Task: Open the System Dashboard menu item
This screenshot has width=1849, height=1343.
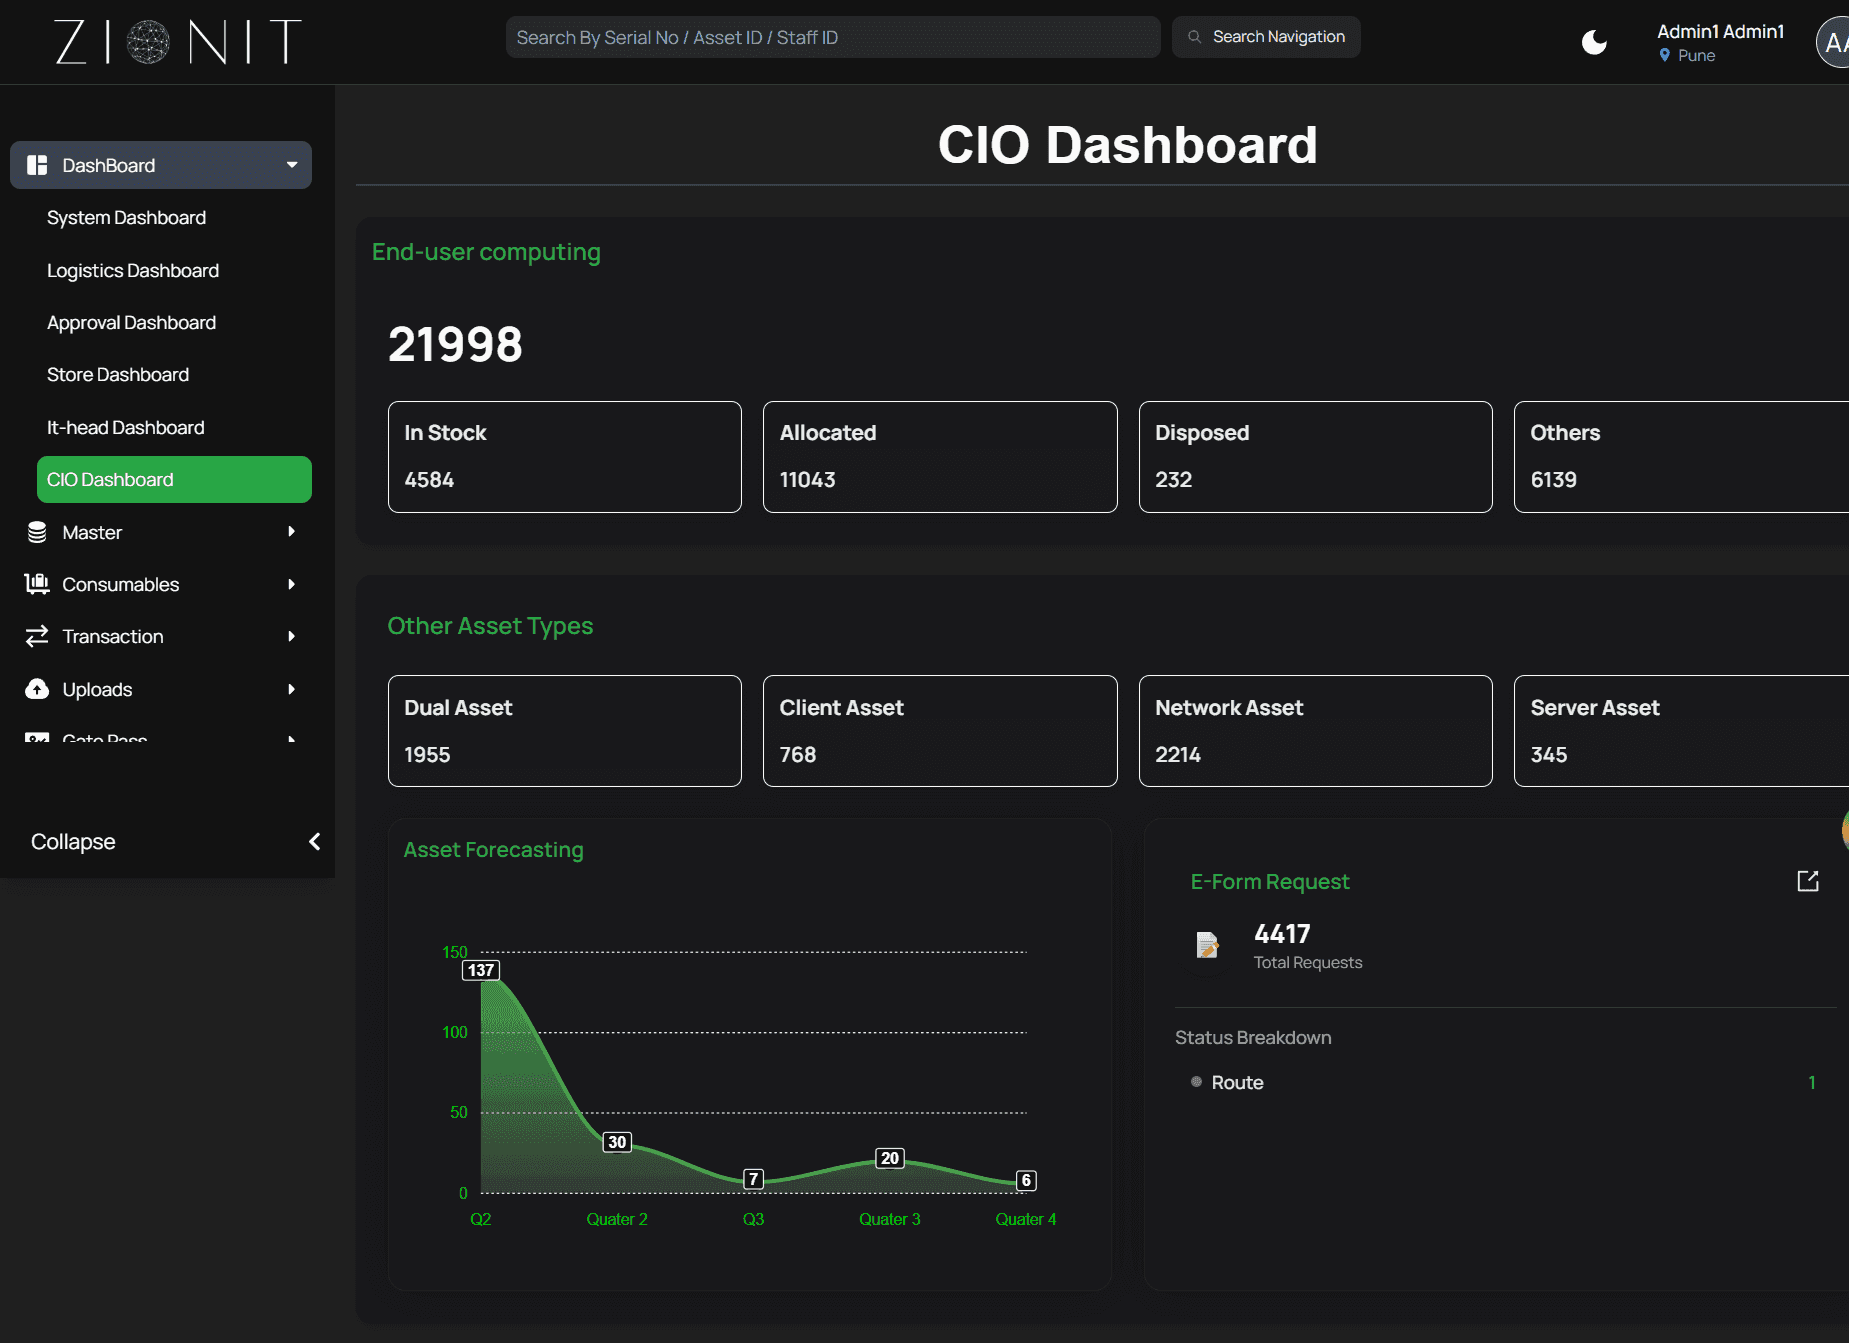Action: (x=126, y=218)
